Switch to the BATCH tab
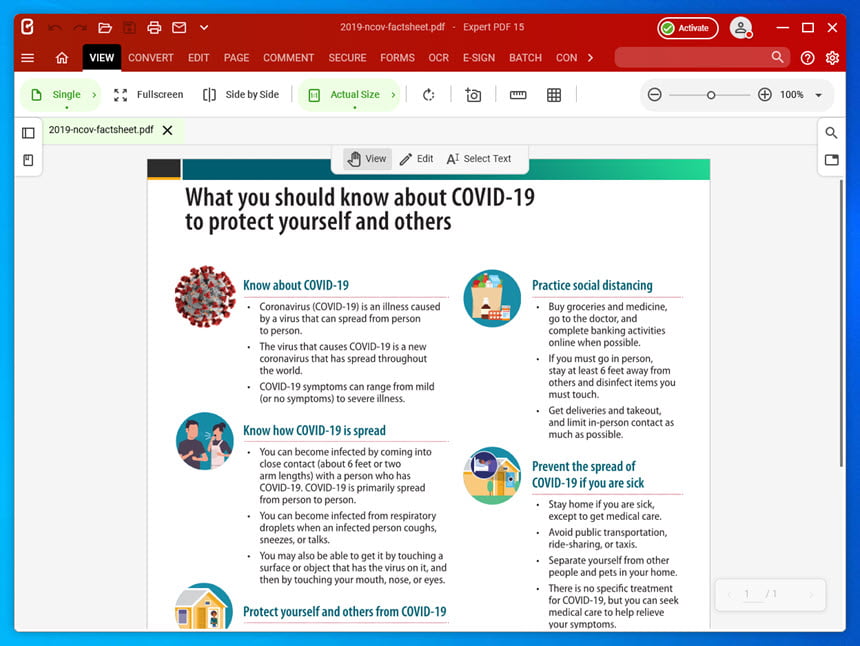The width and height of the screenshot is (860, 646). click(525, 58)
